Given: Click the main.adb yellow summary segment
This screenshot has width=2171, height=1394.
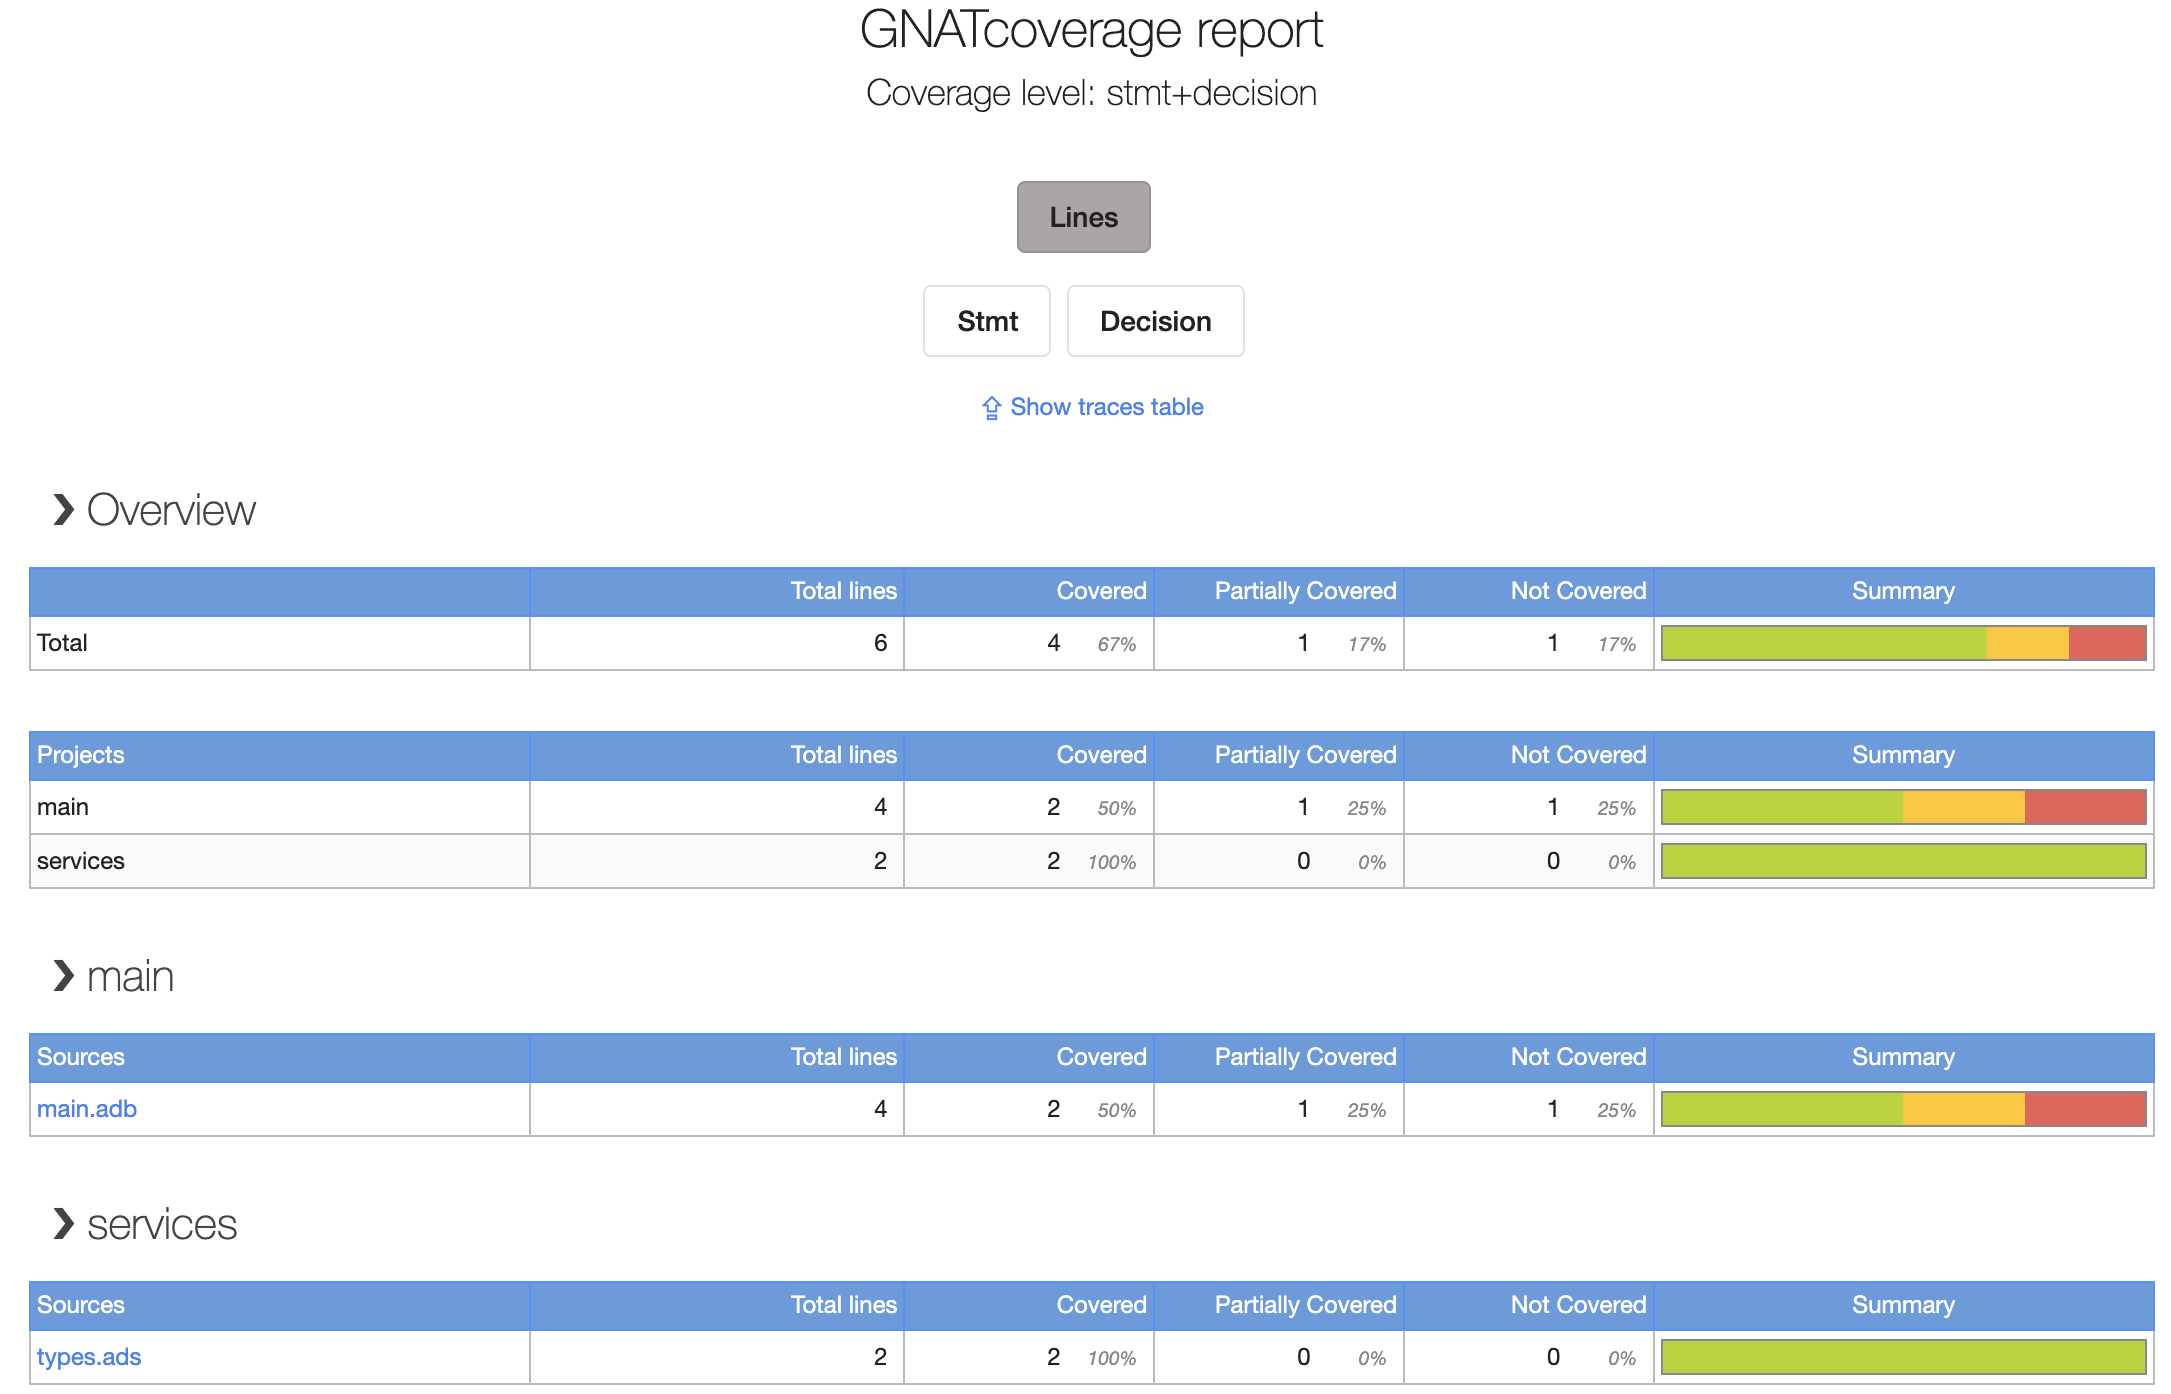Looking at the screenshot, I should click(x=1963, y=1109).
